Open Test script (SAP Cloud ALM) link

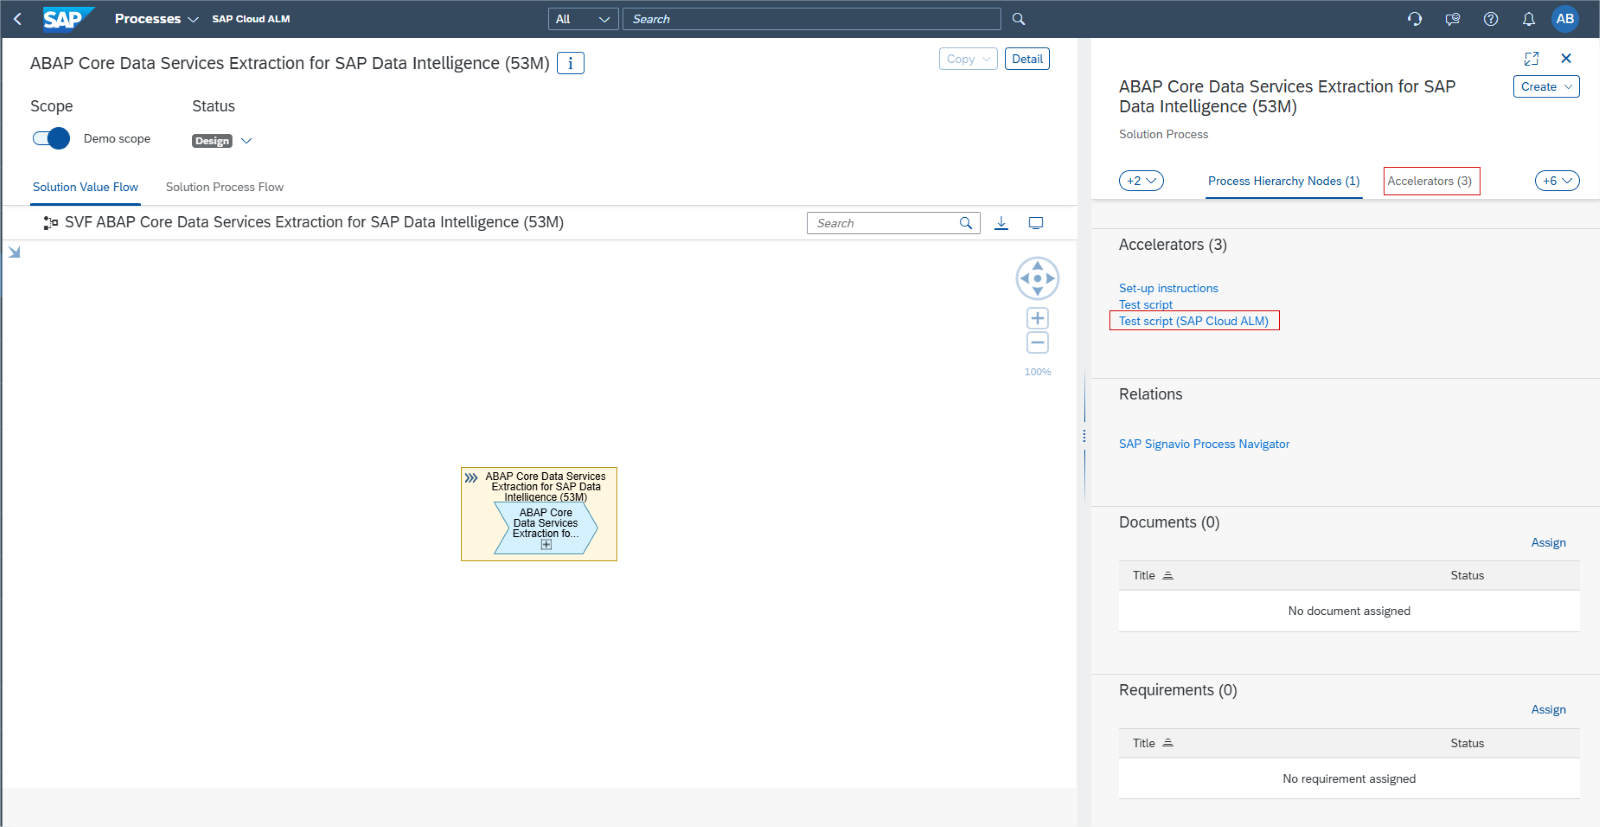click(x=1193, y=321)
